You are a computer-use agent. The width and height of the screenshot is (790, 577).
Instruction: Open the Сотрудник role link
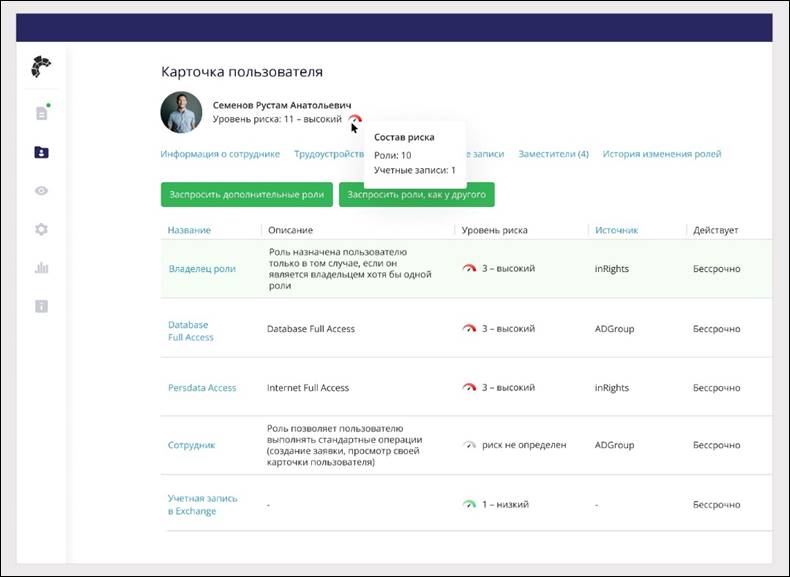pyautogui.click(x=191, y=445)
